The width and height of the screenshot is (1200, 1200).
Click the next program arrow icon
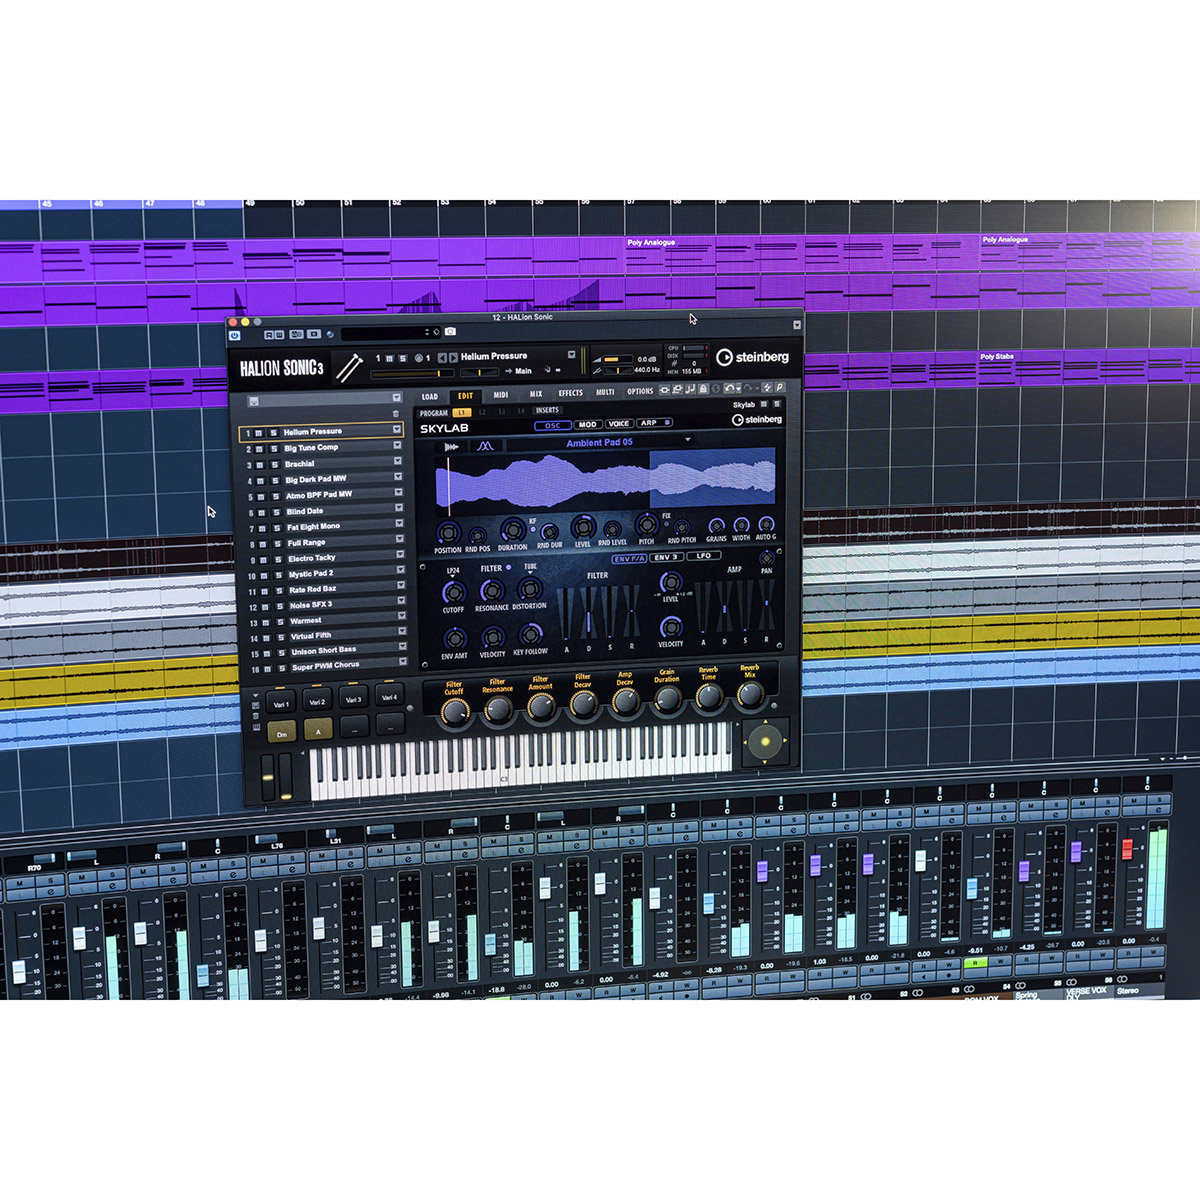pos(453,357)
